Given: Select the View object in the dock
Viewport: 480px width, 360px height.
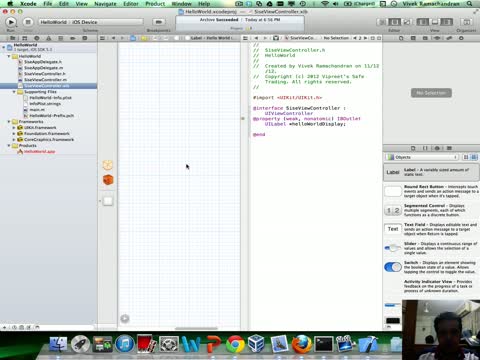Looking at the screenshot, I should click(108, 201).
